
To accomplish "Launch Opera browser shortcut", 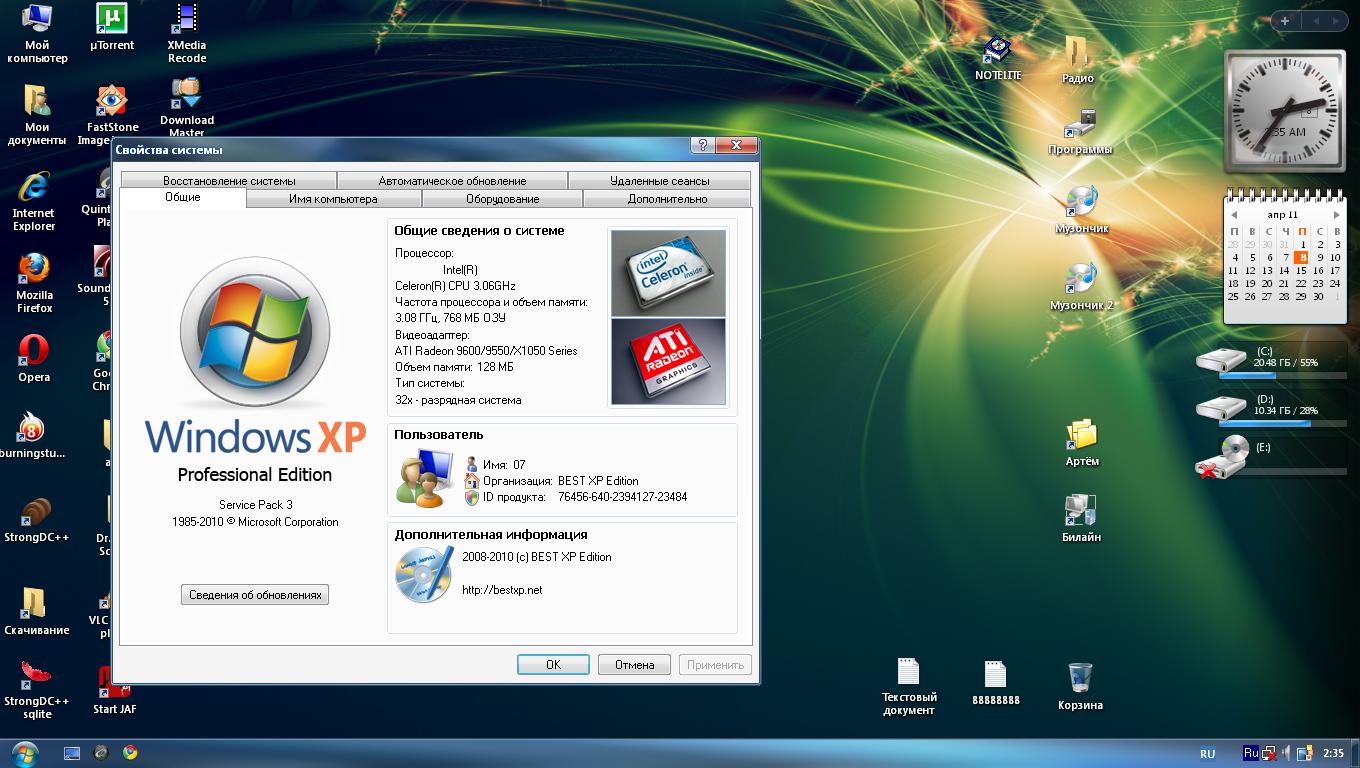I will pyautogui.click(x=34, y=358).
